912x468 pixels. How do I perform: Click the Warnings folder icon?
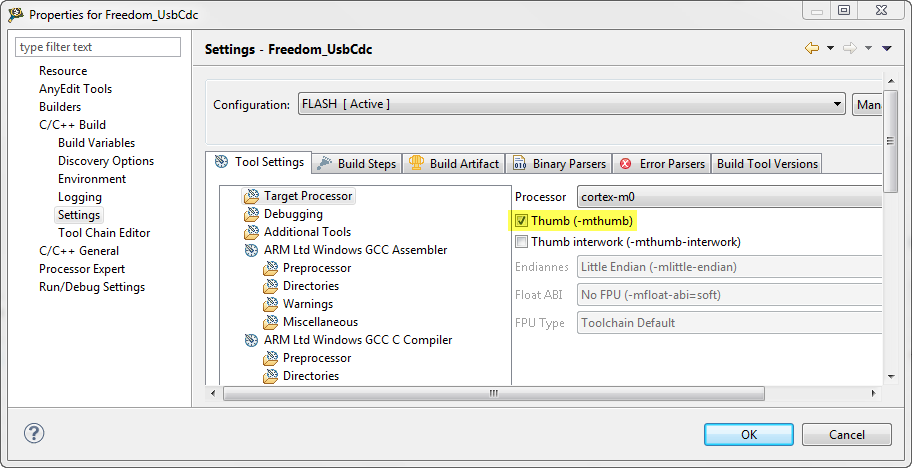click(x=269, y=304)
